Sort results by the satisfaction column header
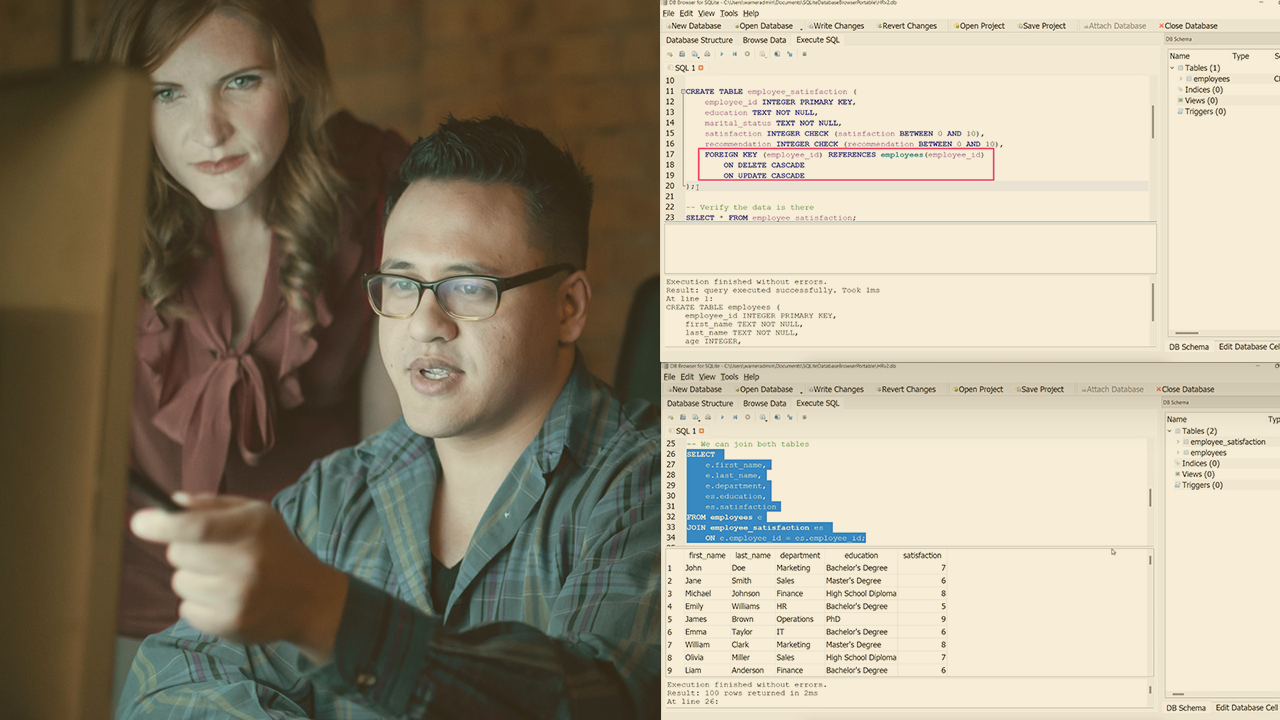Screen dimensions: 1280x720 [921, 555]
